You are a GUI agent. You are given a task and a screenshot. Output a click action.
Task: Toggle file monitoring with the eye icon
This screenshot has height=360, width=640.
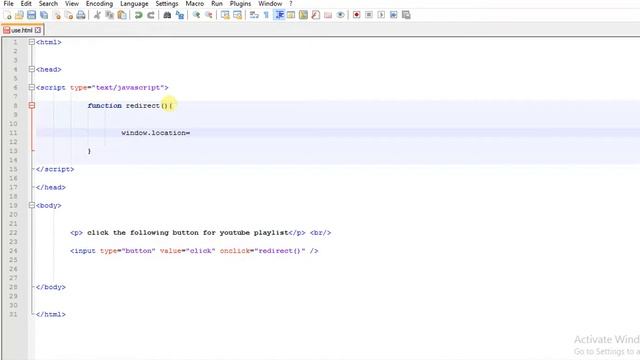click(x=340, y=15)
